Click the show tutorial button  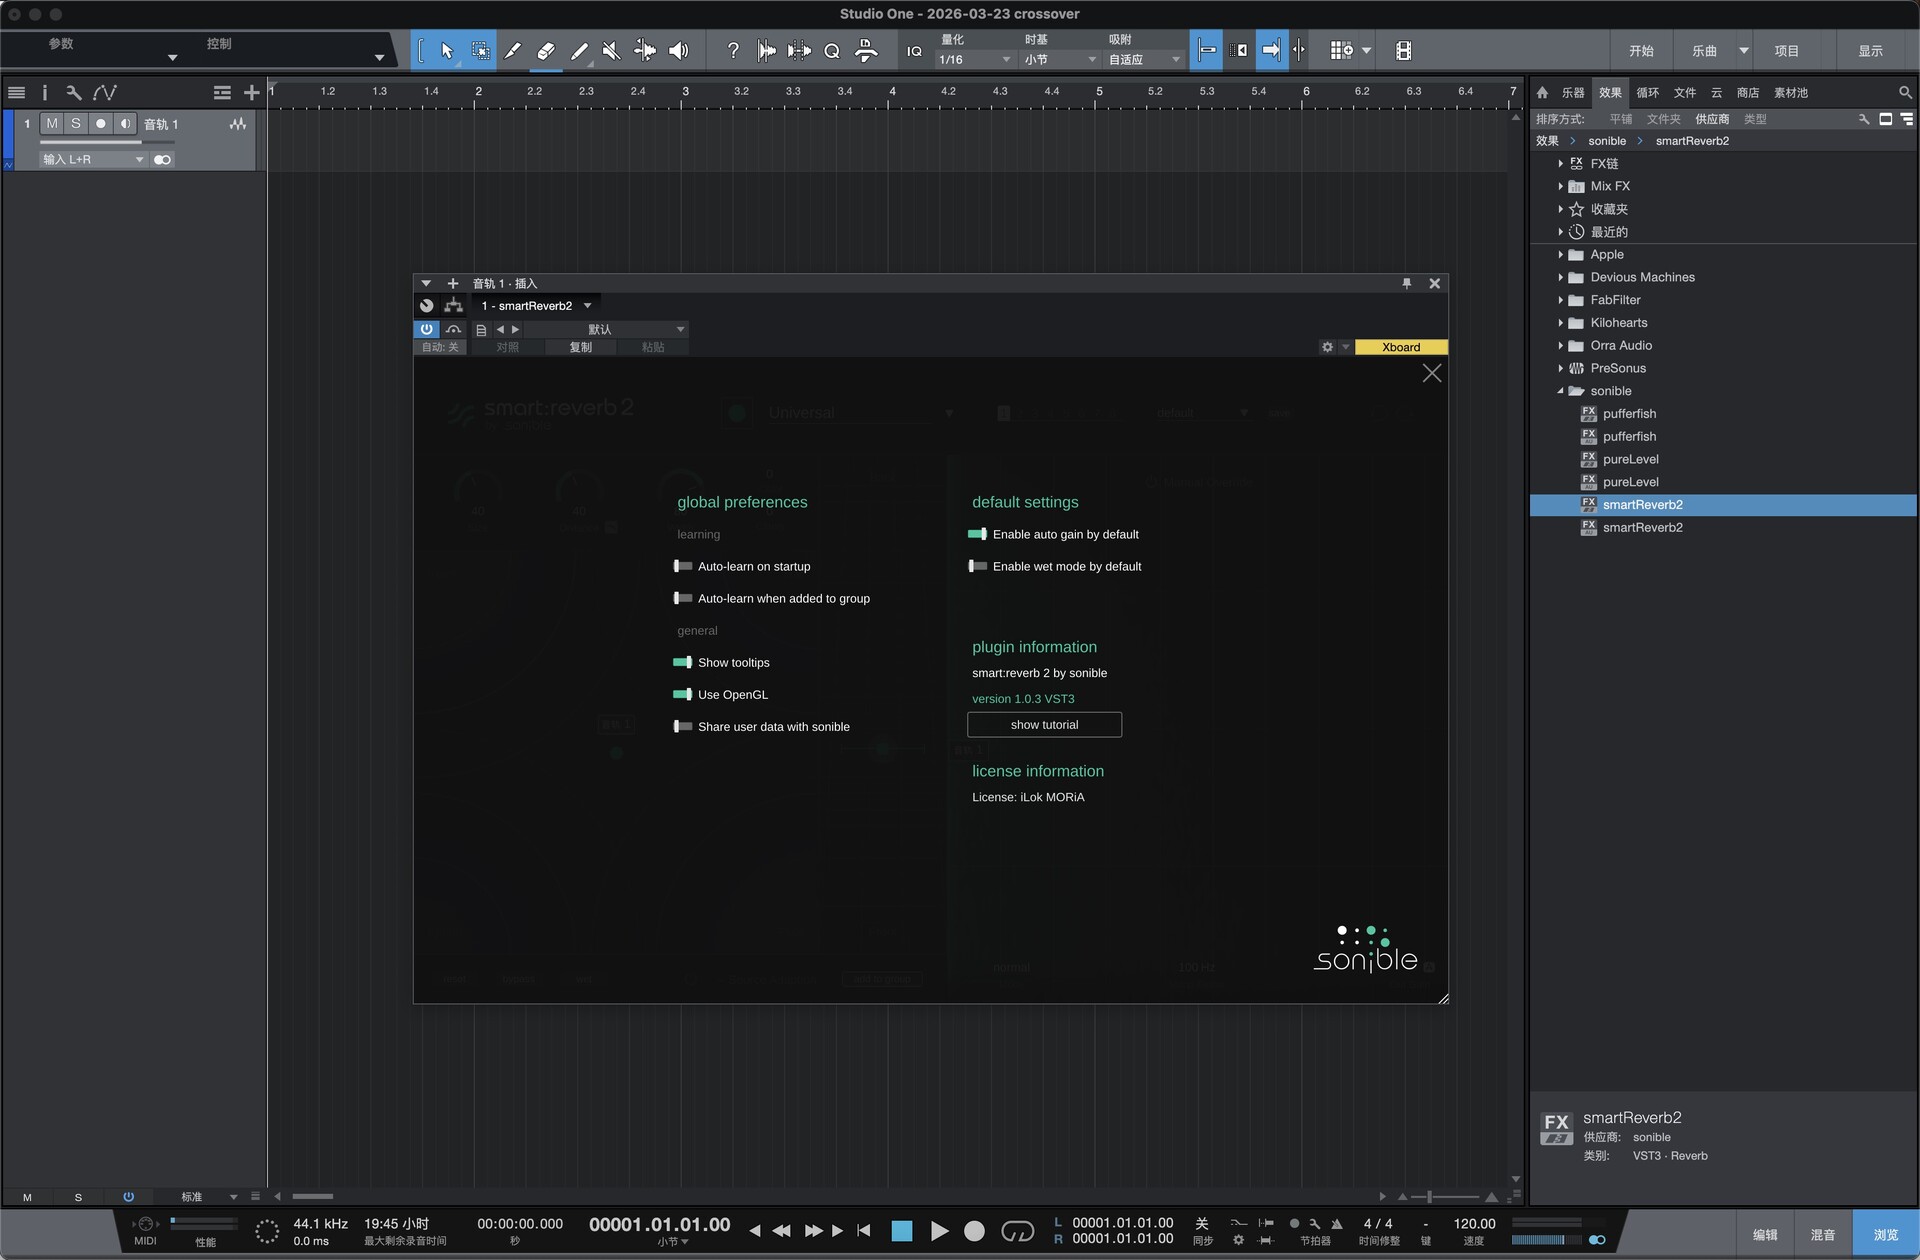coord(1044,725)
